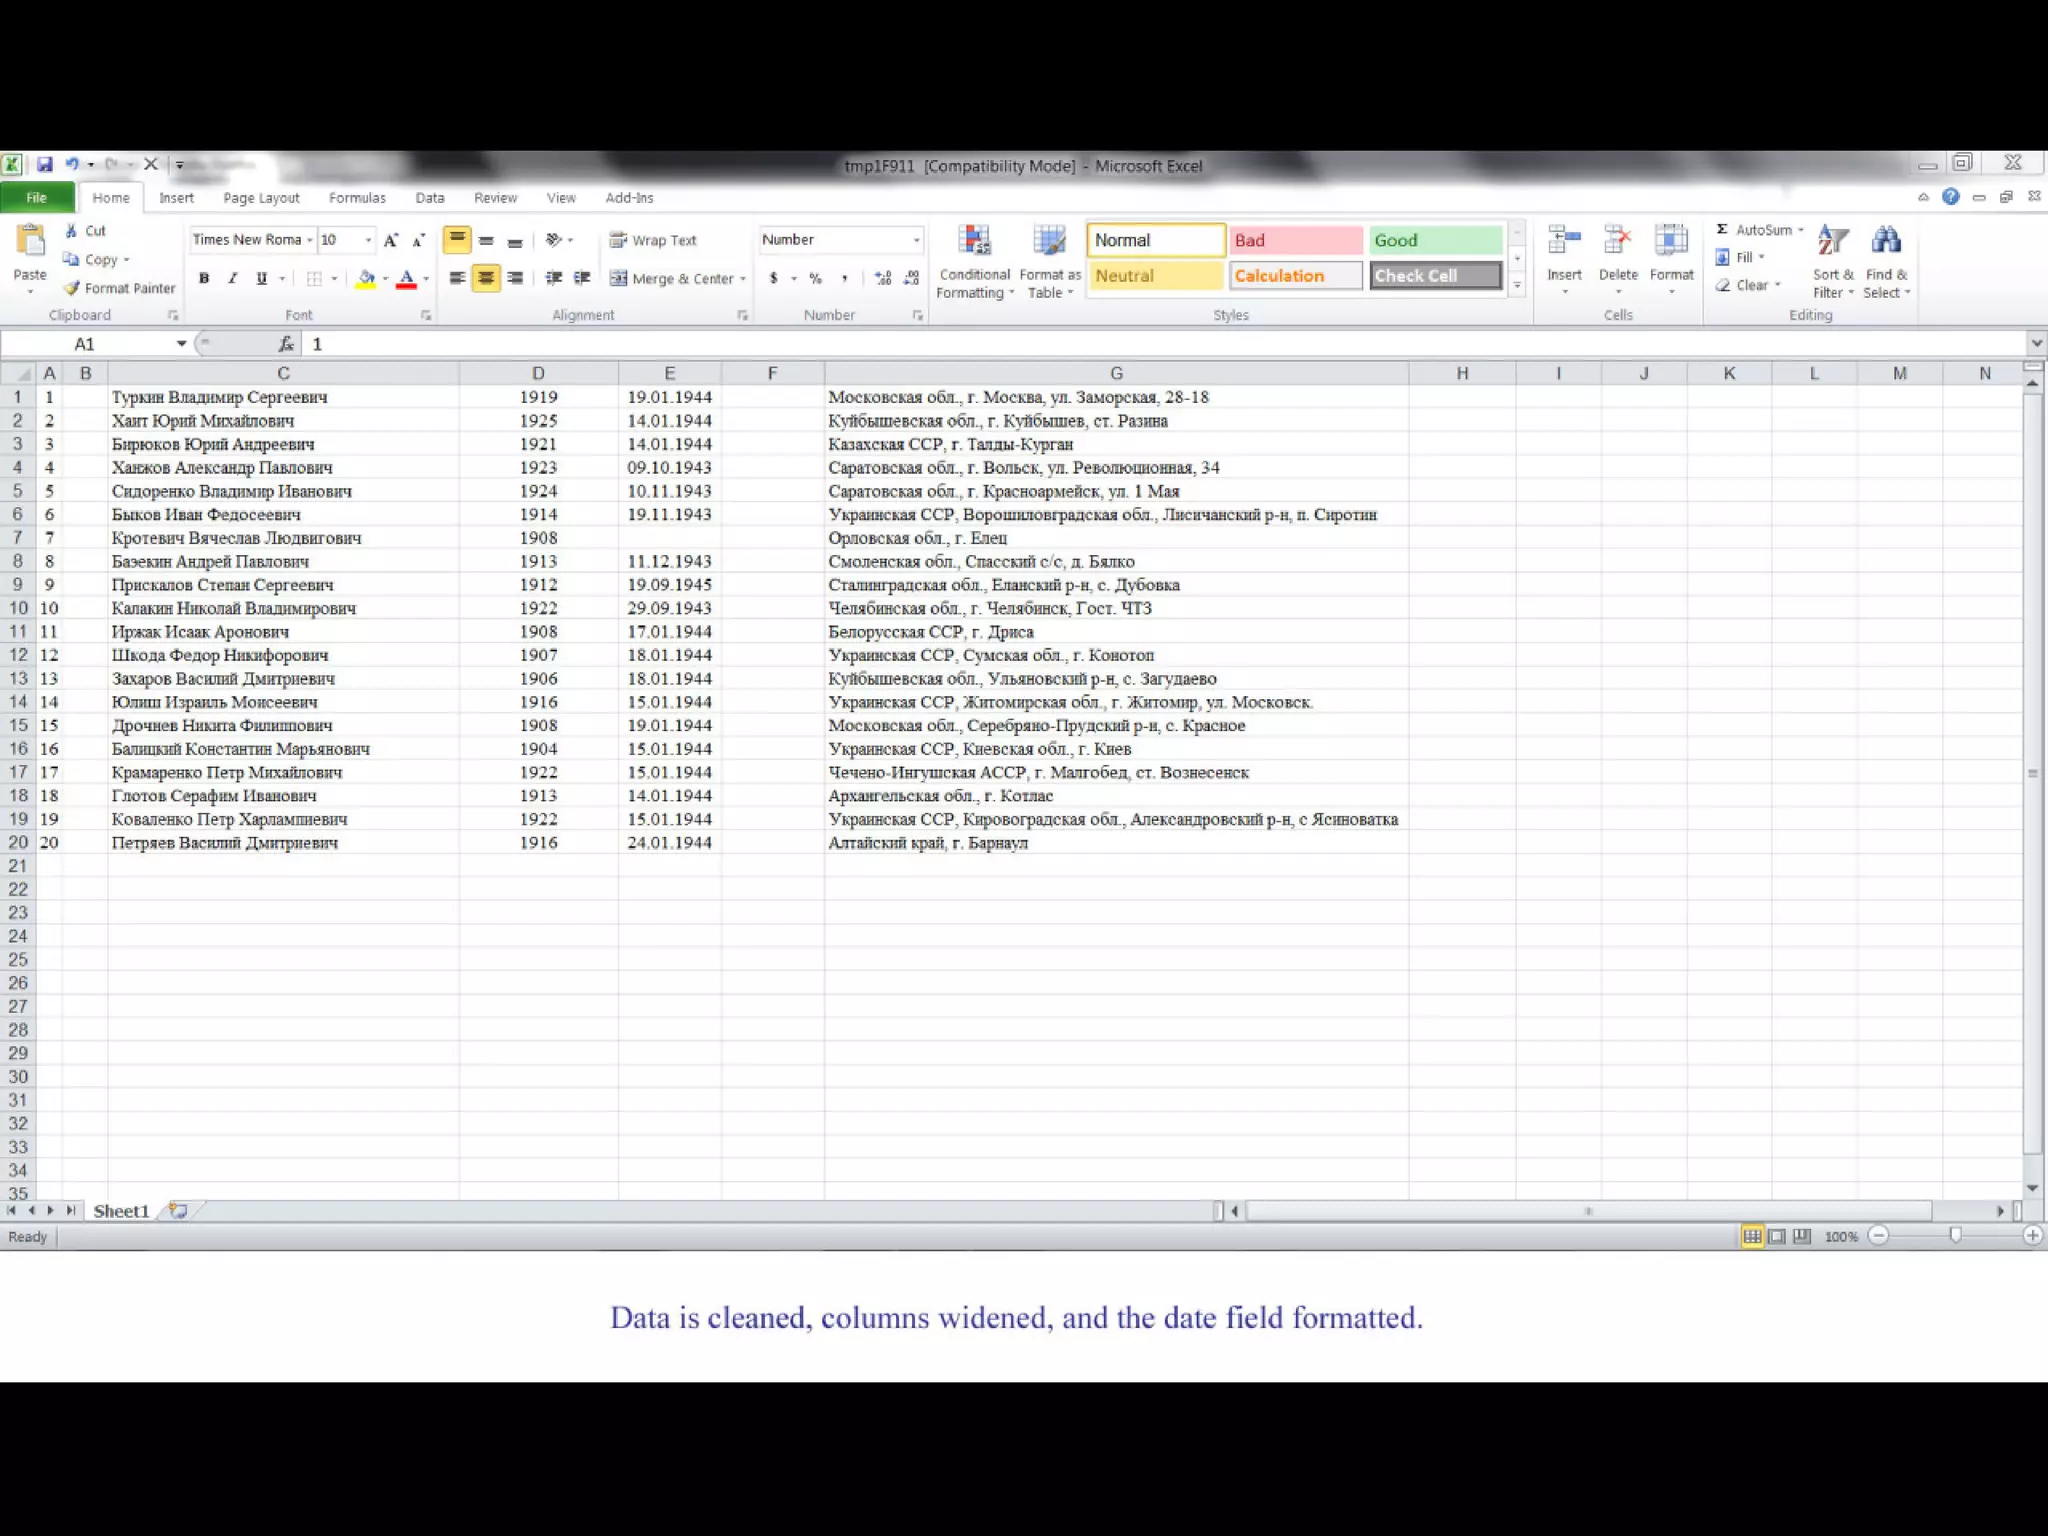Expand the Fill dropdown in the Editing group
The image size is (2048, 1536).
click(1761, 257)
